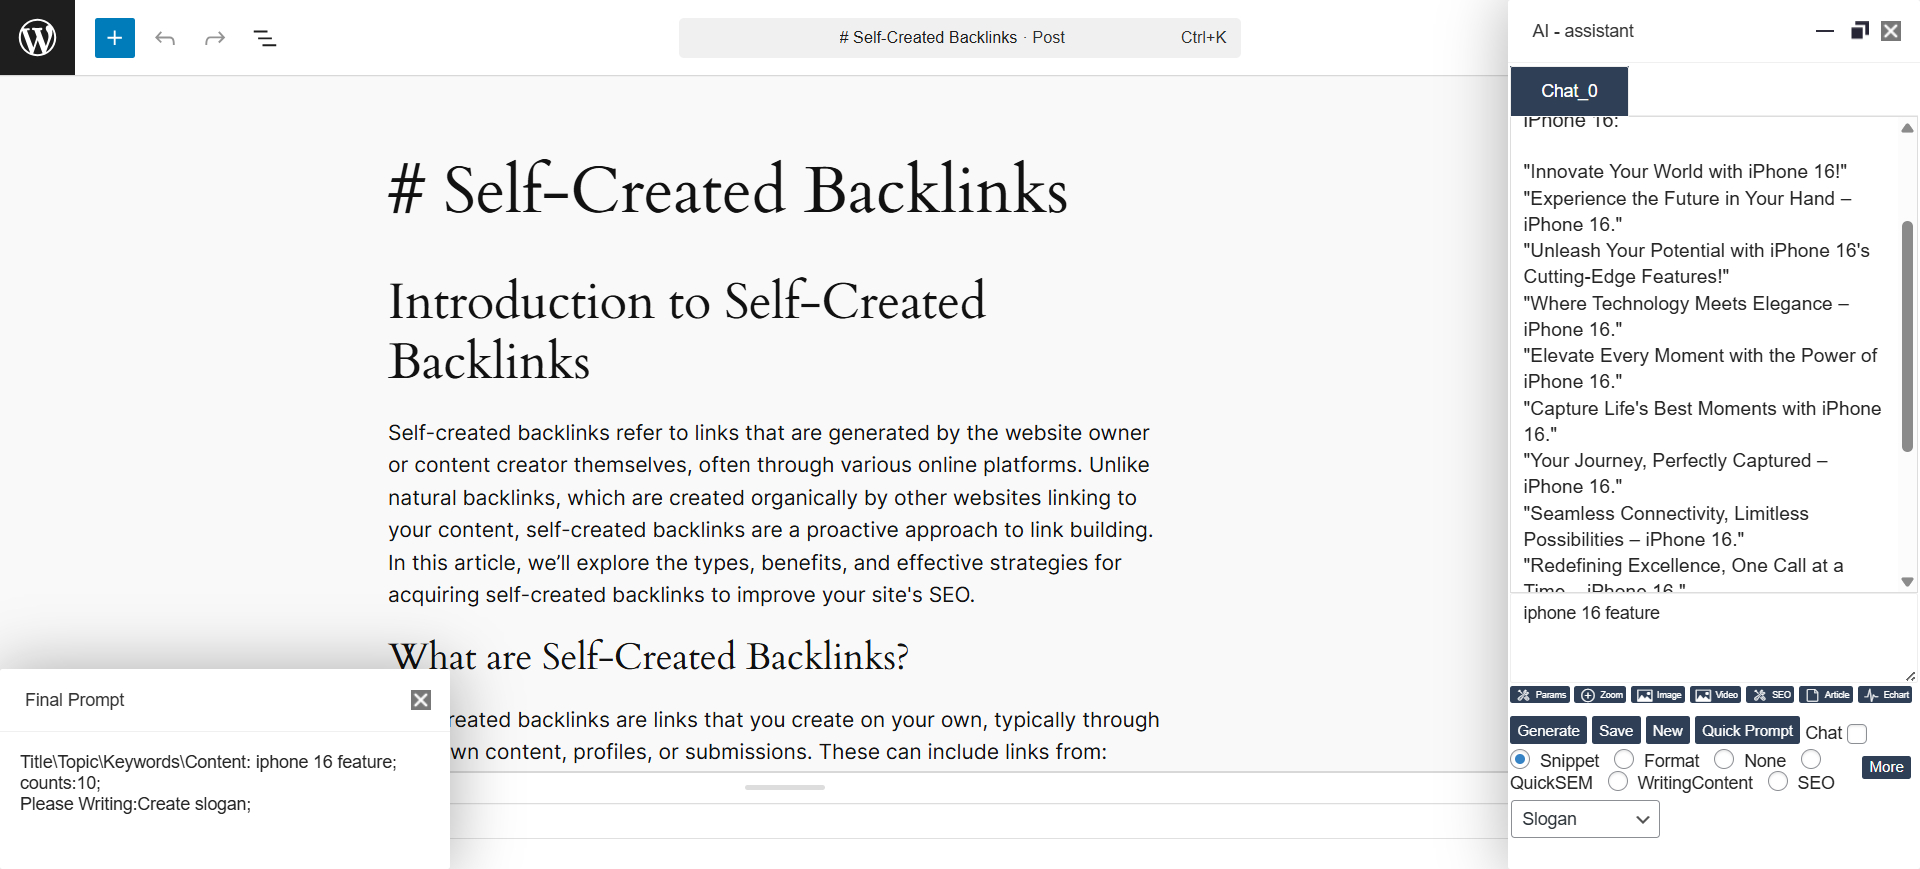Switch to the Chat_0 tab
Viewport: 1920px width, 869px height.
tap(1569, 91)
